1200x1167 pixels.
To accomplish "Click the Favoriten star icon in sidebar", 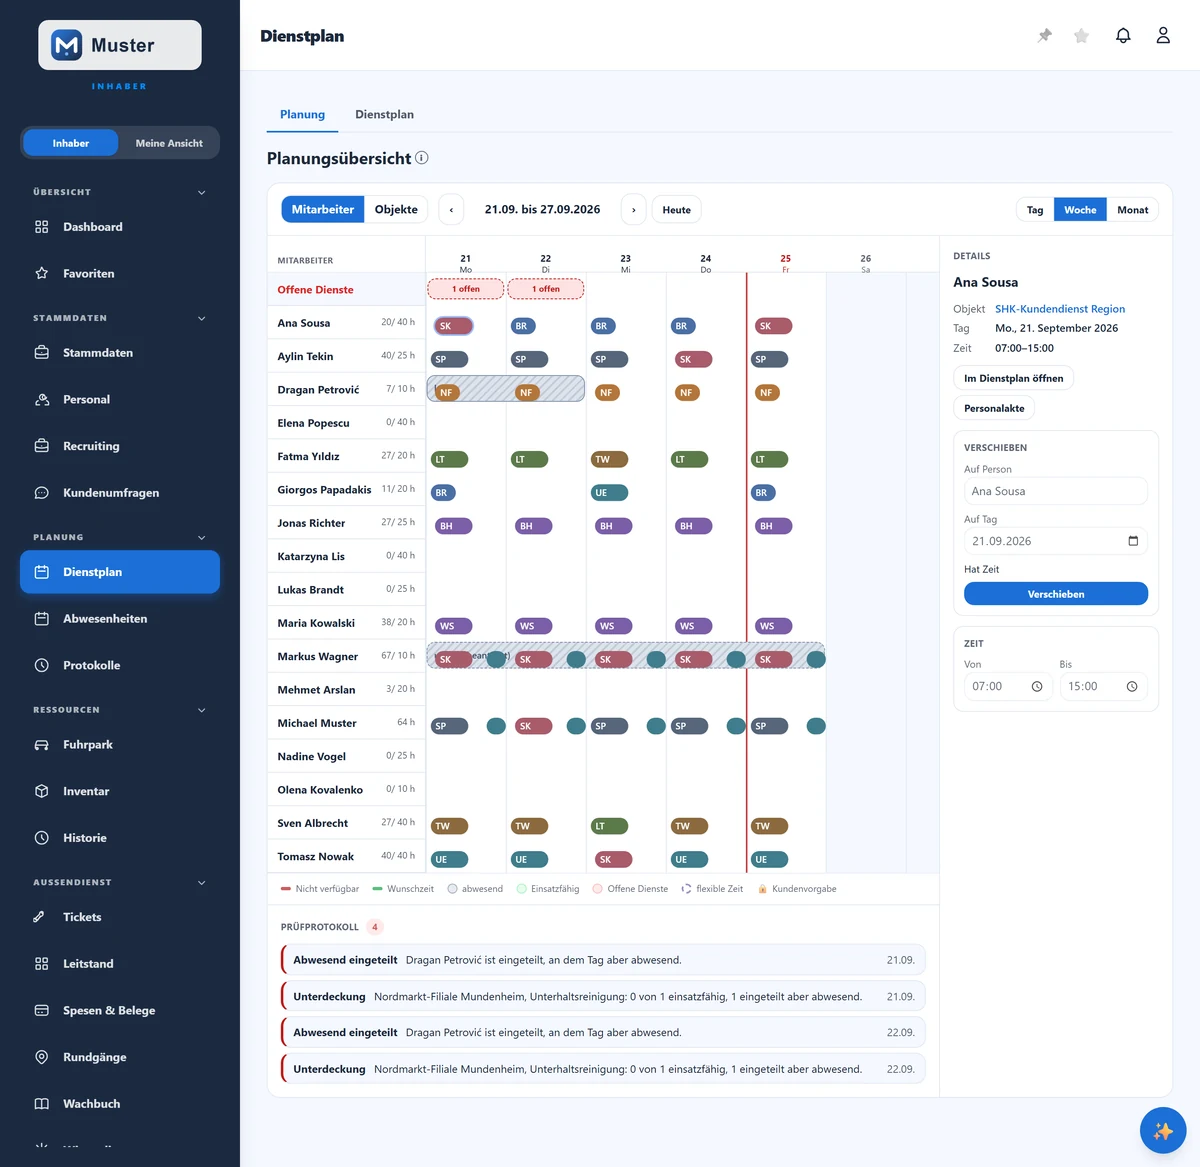I will click(42, 273).
